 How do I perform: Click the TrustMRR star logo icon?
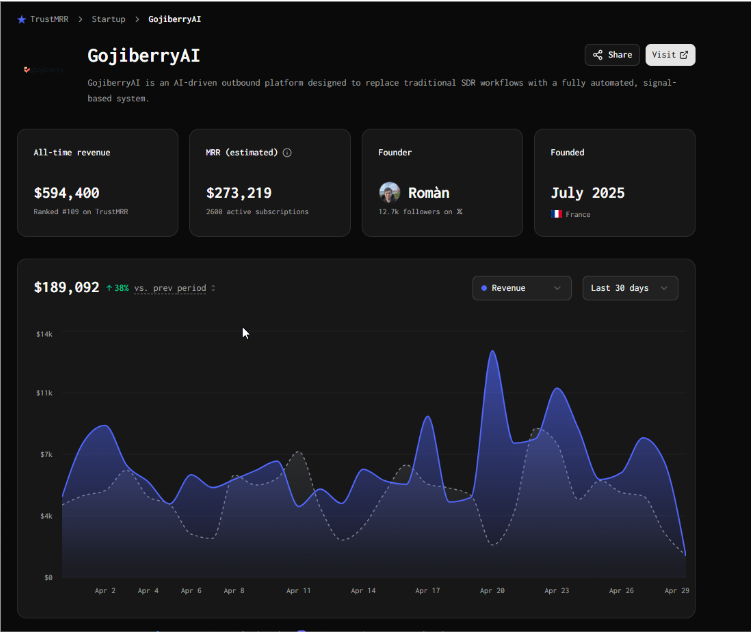point(22,20)
